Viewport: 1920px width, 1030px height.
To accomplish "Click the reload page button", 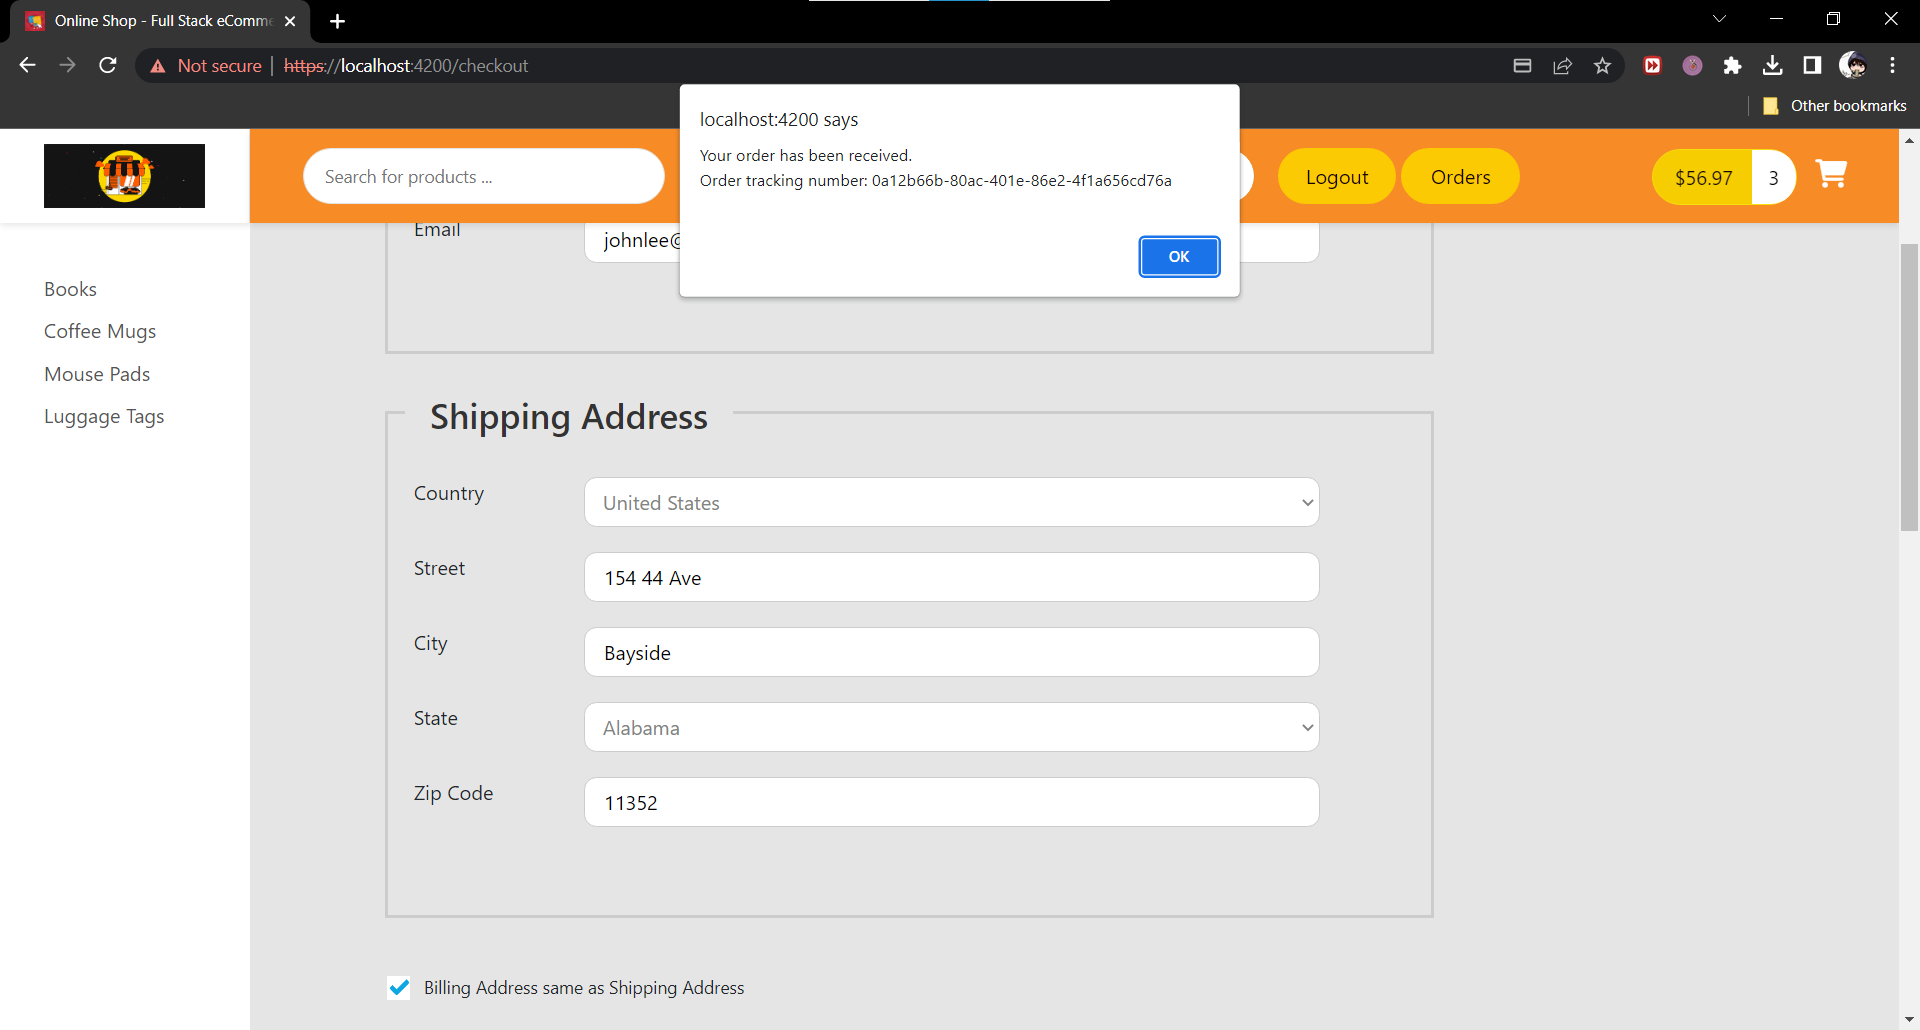I will point(107,65).
